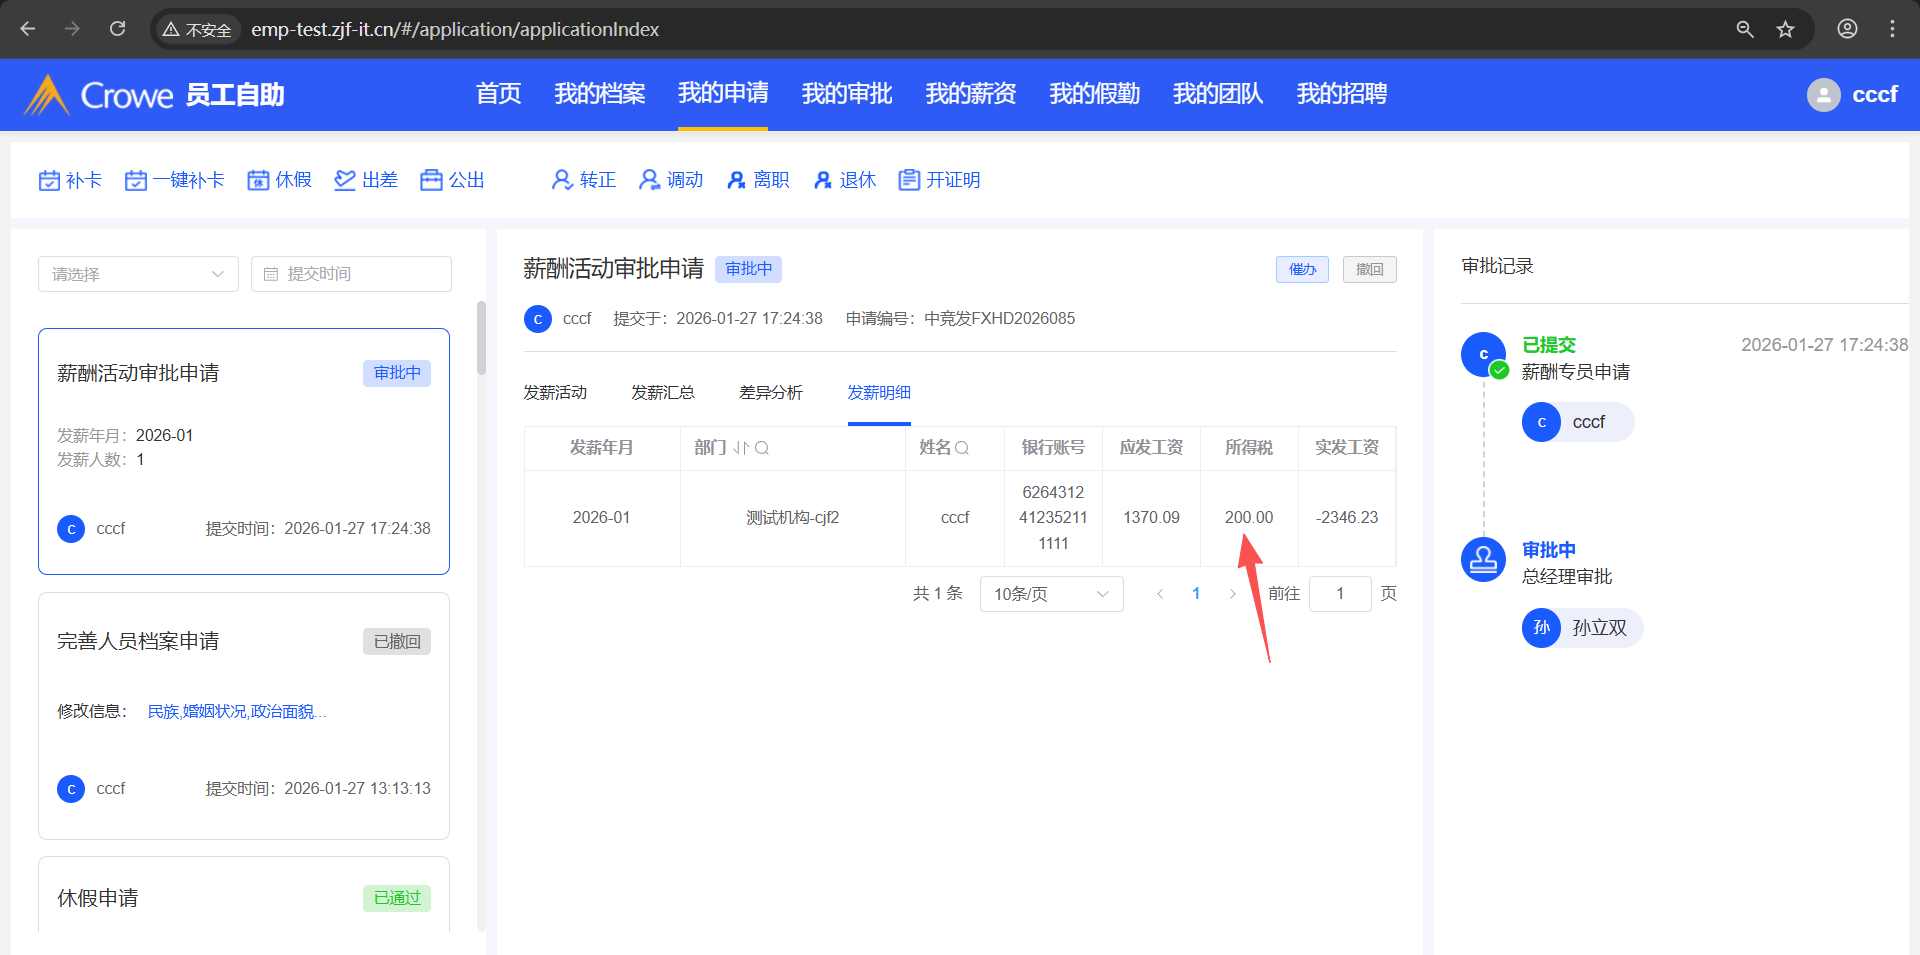Click the 转正 person icon
The image size is (1920, 955).
click(x=562, y=180)
